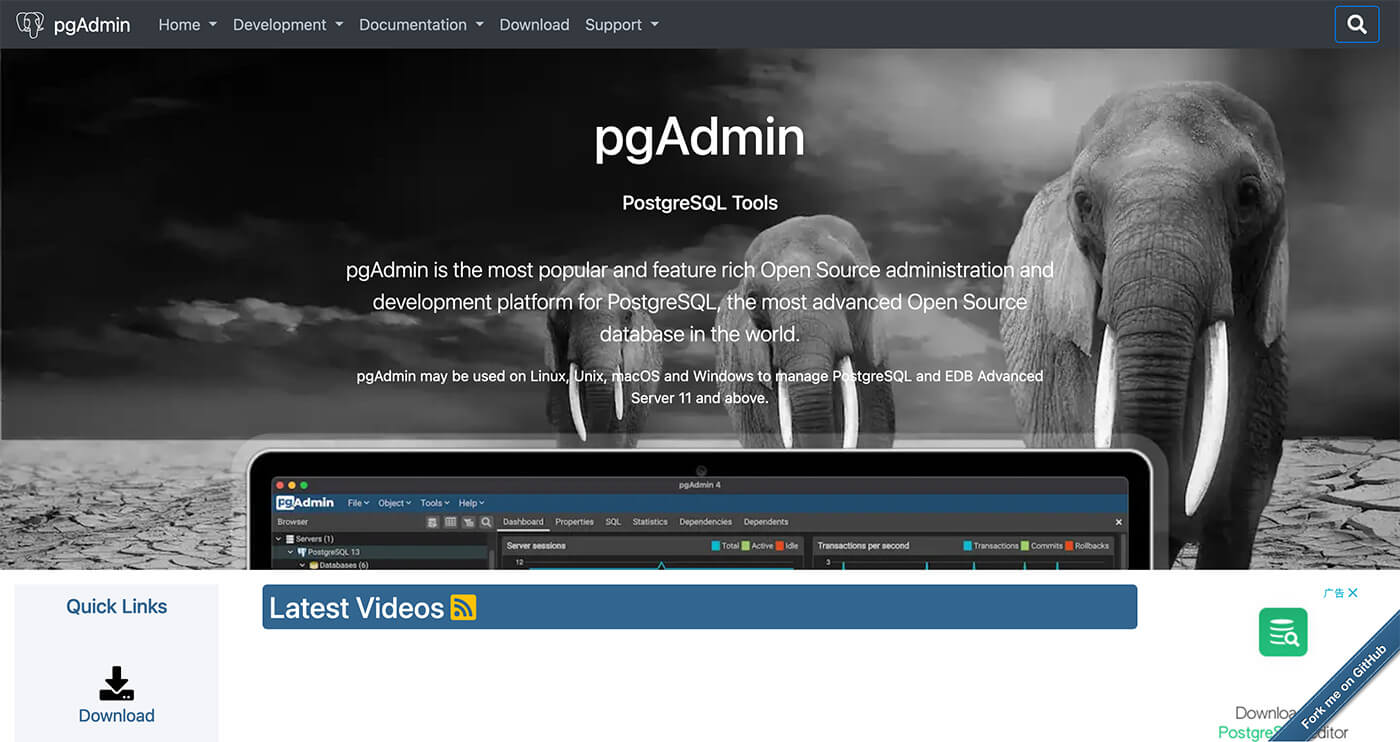The image size is (1400, 742).
Task: Click the green database search ad icon
Action: coord(1283,632)
